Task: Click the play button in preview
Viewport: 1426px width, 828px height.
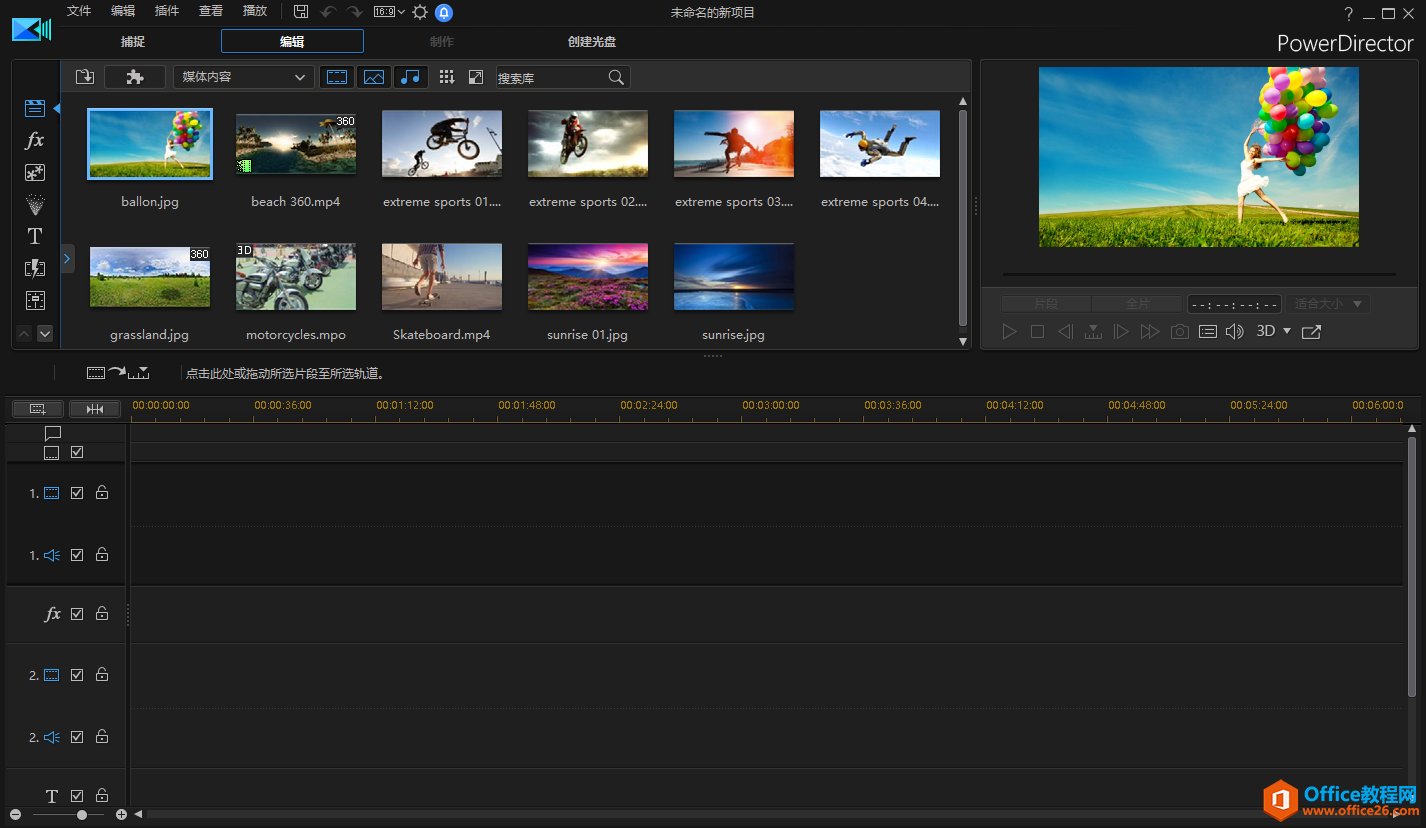Action: point(1009,331)
